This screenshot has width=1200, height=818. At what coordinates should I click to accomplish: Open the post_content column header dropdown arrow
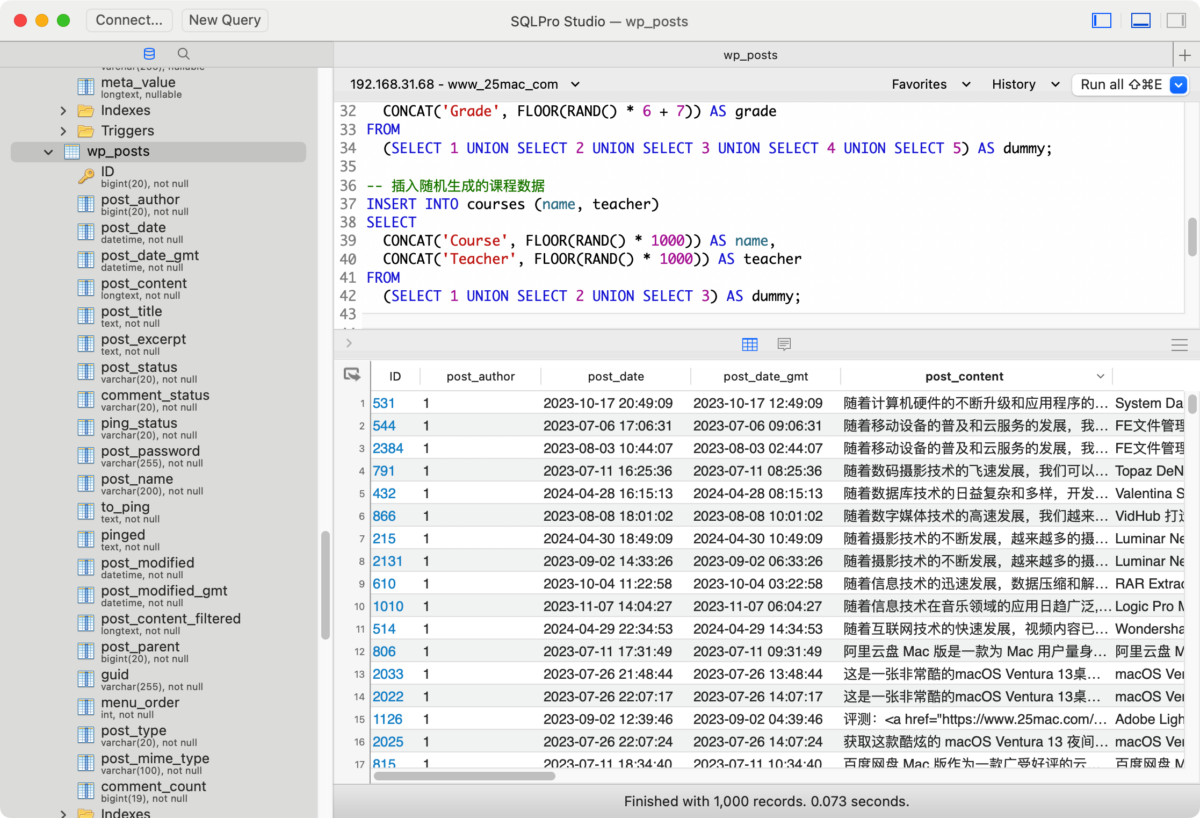(1101, 377)
